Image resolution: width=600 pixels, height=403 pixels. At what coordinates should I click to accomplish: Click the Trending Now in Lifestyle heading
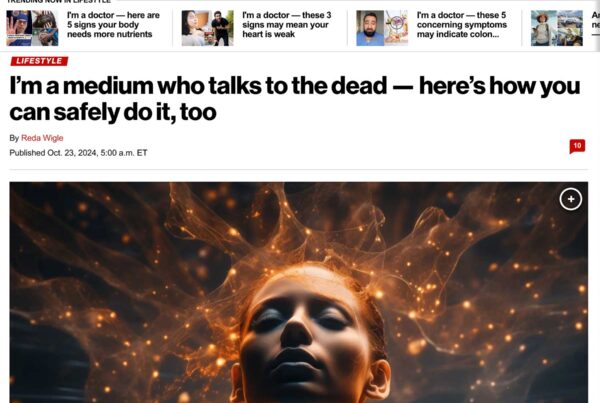pos(59,2)
